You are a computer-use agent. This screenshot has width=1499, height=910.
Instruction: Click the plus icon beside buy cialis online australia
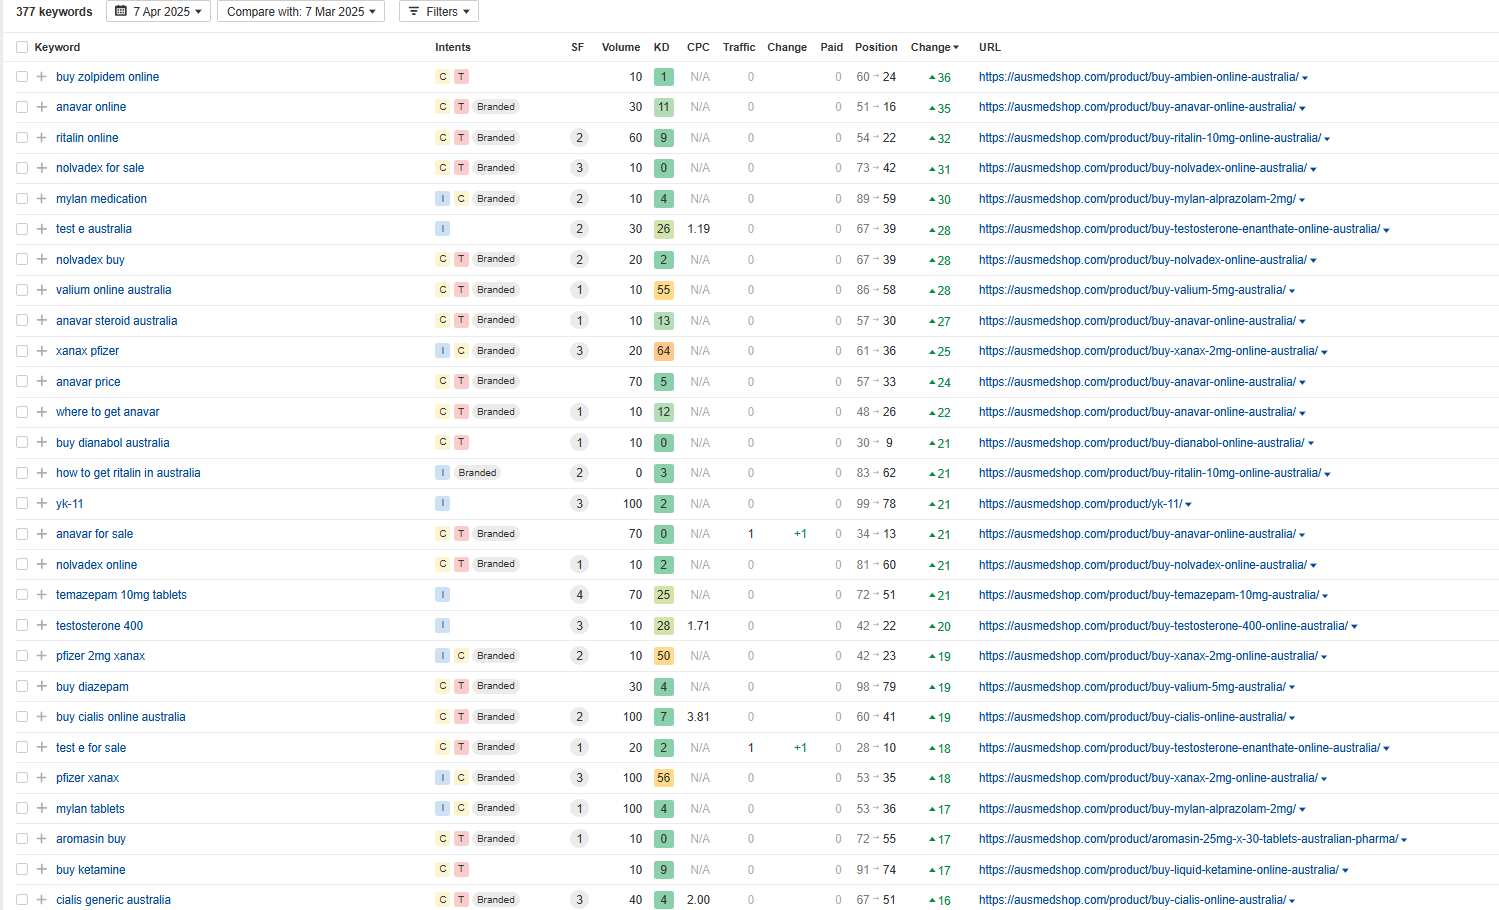41,717
